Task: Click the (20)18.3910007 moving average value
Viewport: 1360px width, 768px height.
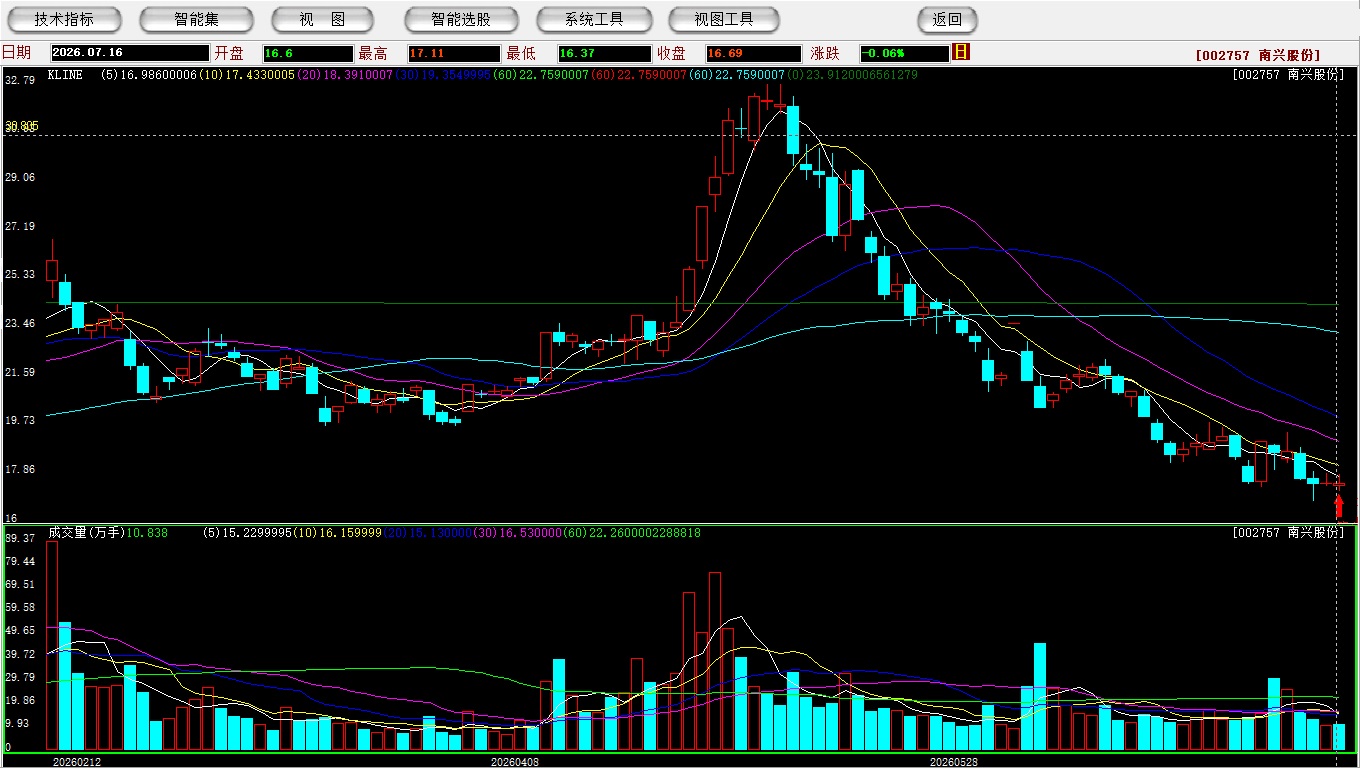Action: [x=345, y=74]
